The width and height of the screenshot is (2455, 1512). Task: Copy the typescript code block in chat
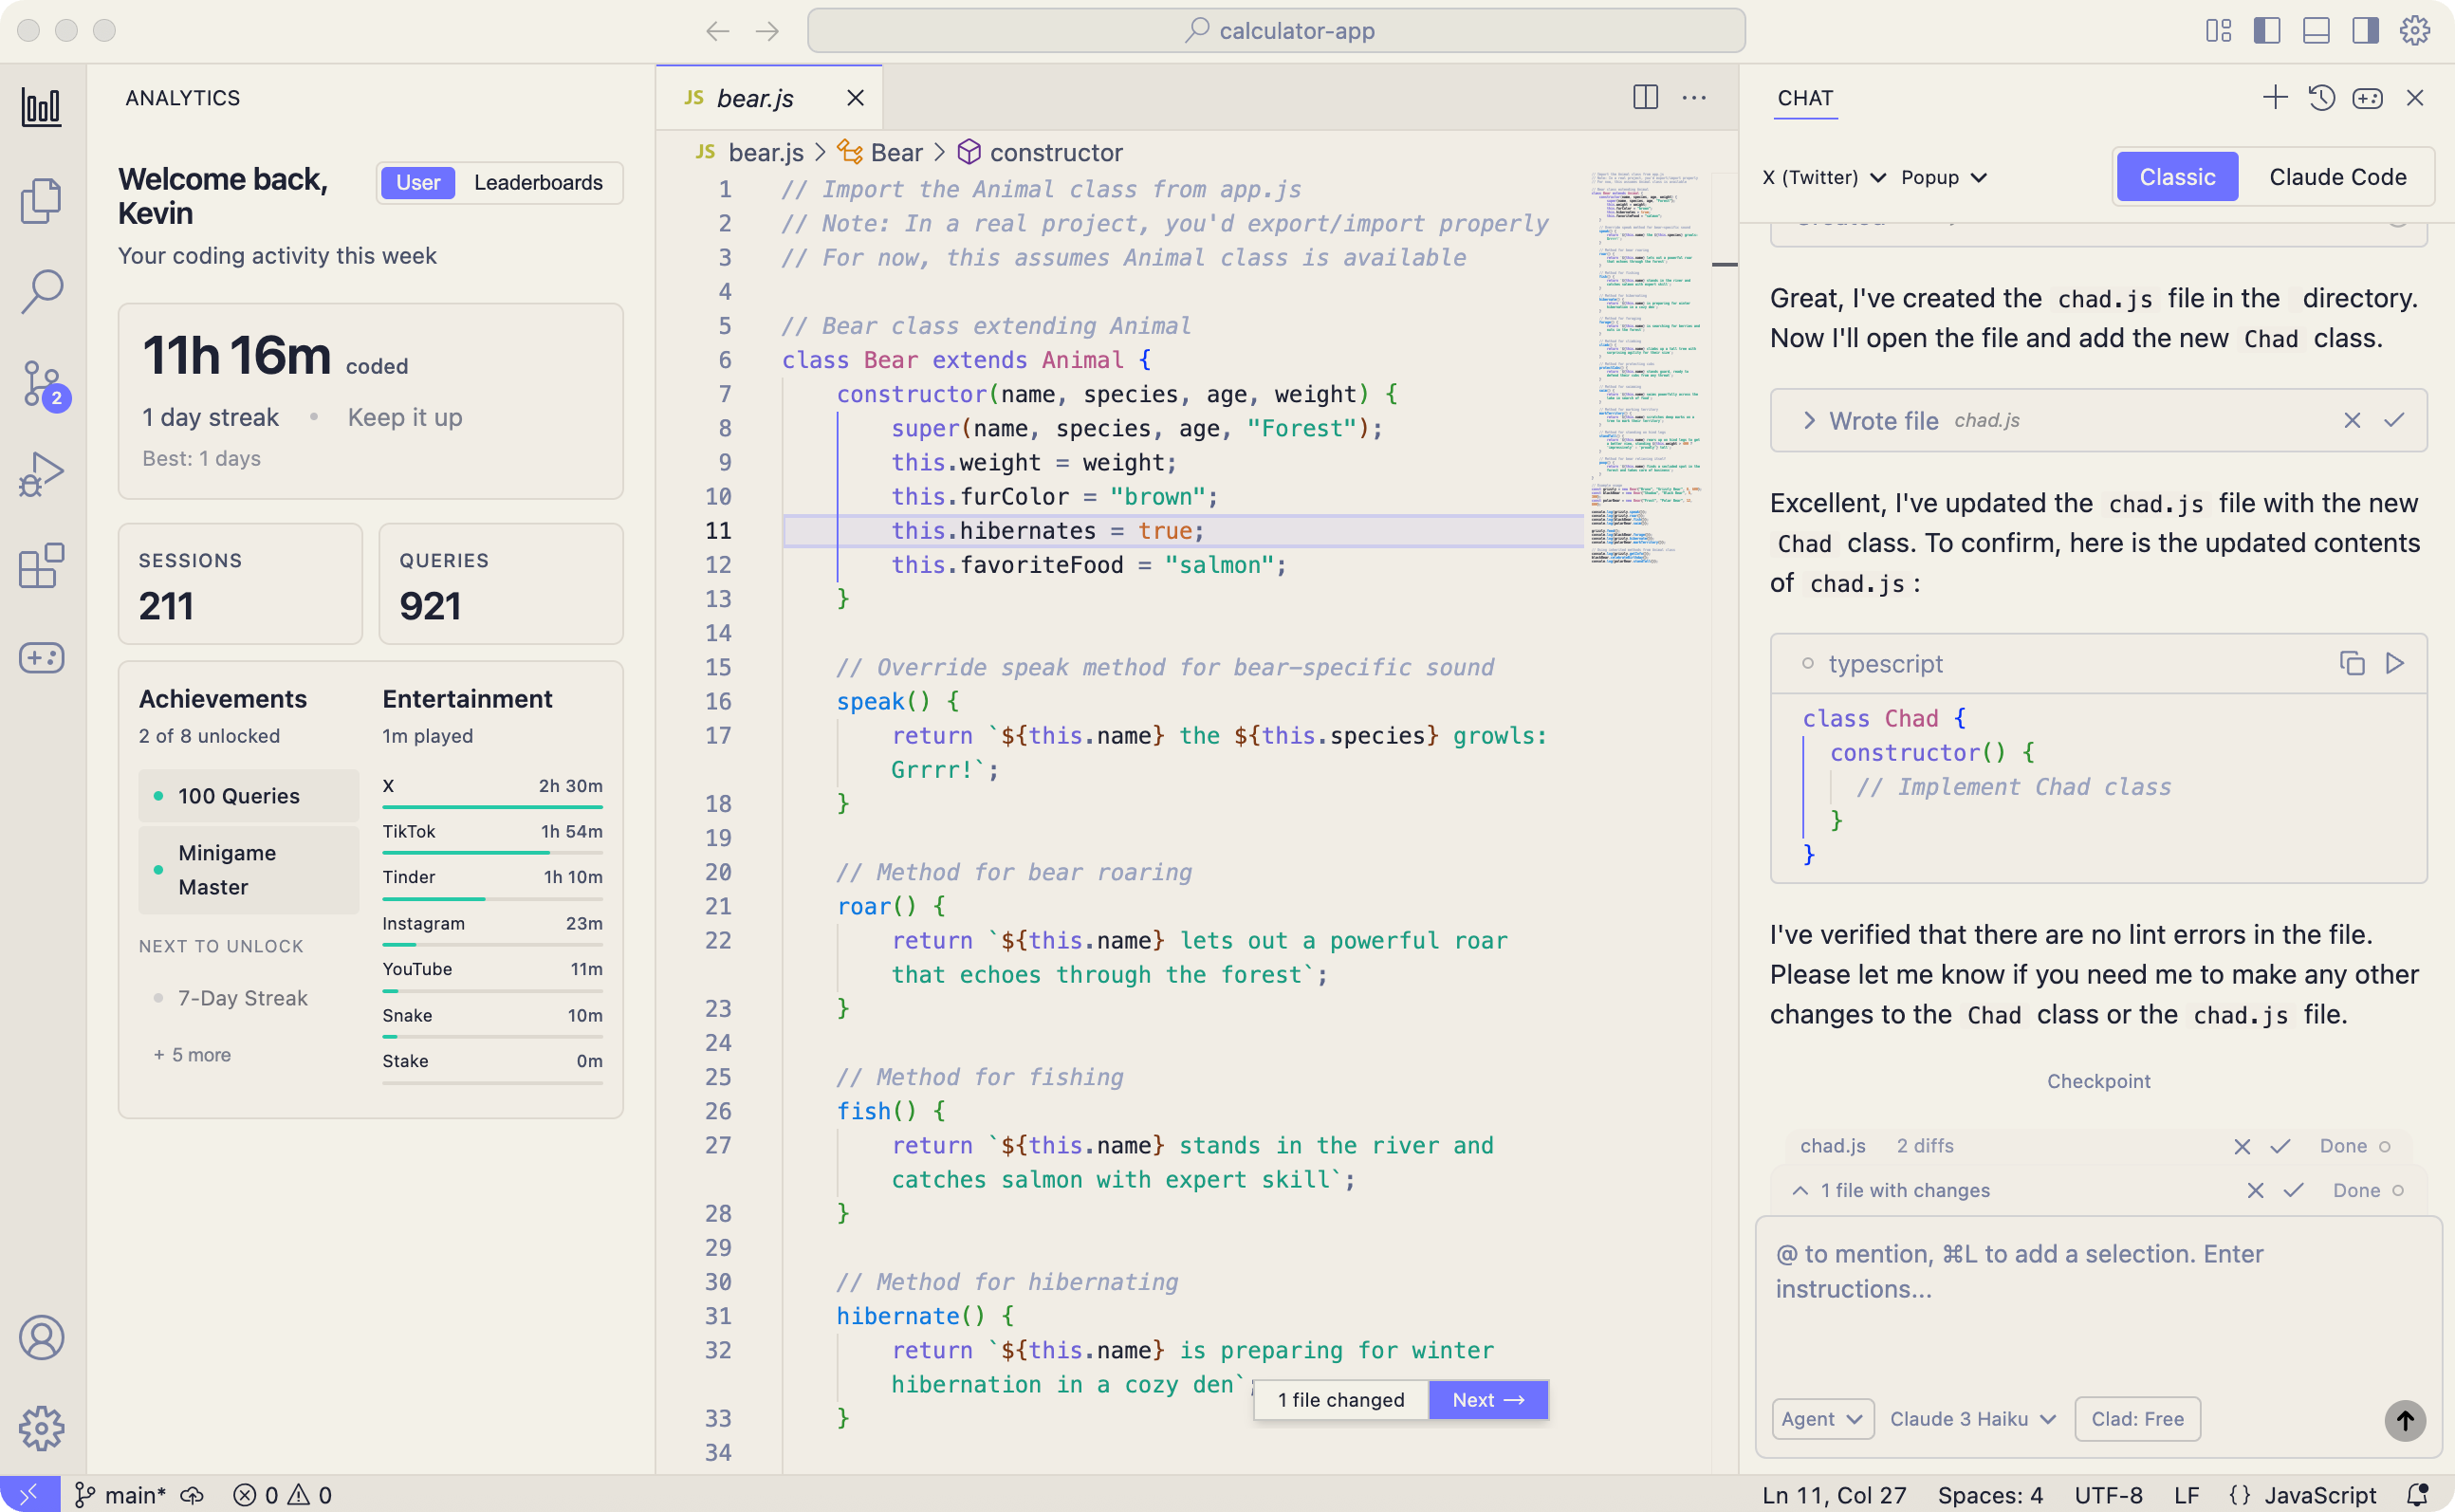tap(2350, 663)
